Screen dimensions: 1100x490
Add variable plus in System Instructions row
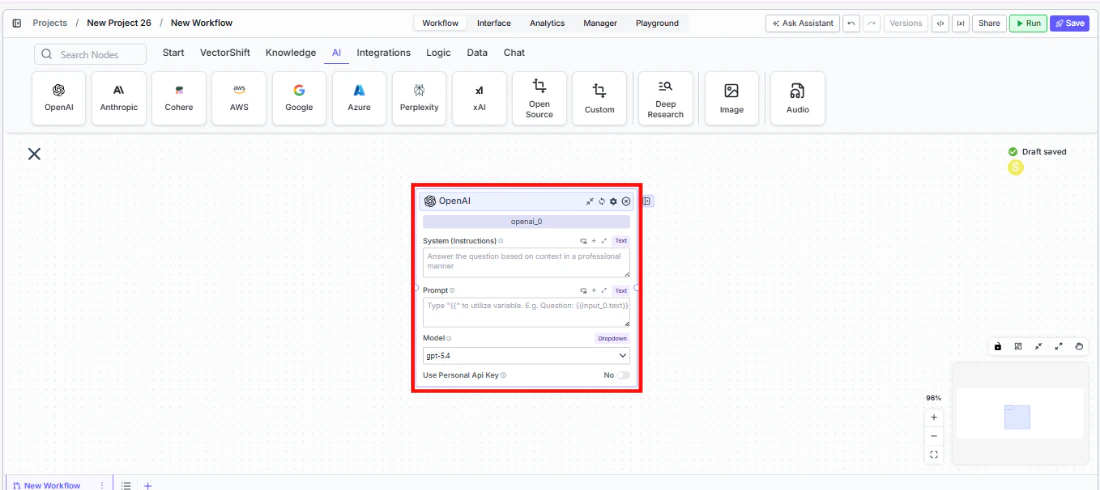[593, 241]
